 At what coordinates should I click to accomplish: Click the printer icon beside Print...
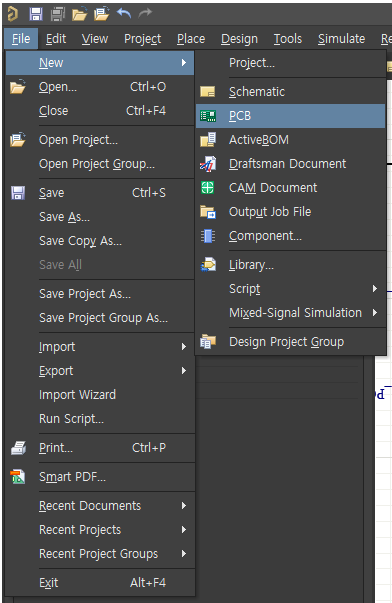click(18, 448)
